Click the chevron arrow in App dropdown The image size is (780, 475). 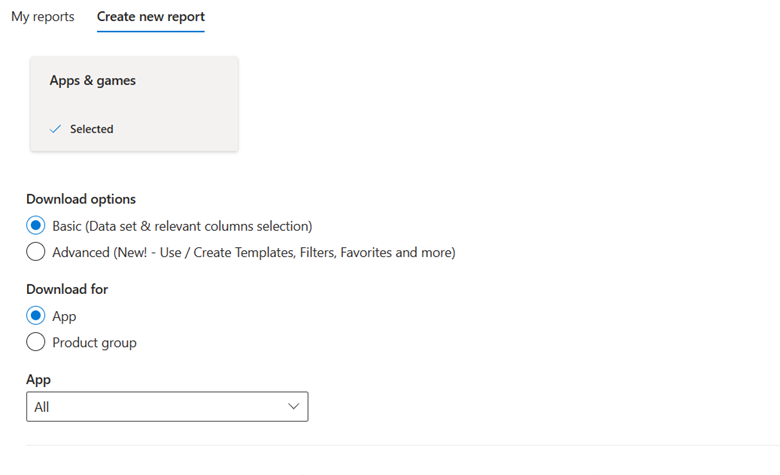(293, 407)
